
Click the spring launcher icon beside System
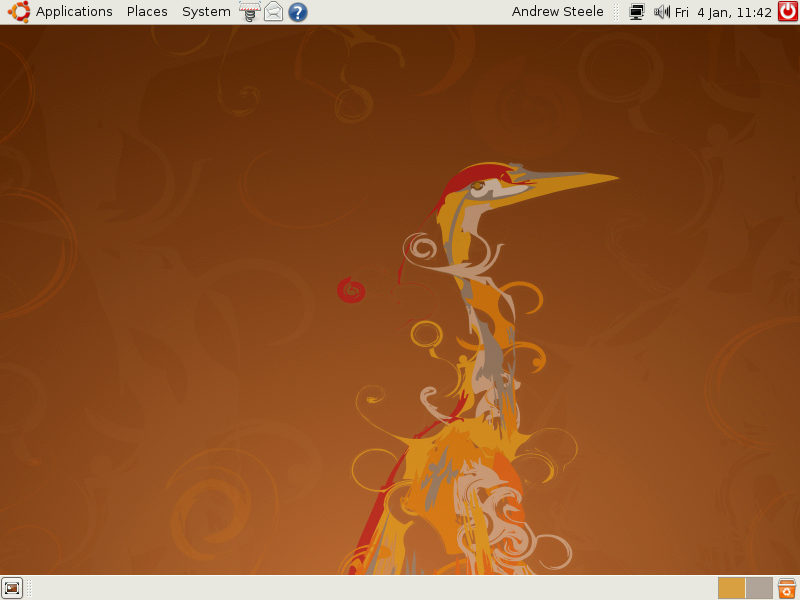point(250,12)
